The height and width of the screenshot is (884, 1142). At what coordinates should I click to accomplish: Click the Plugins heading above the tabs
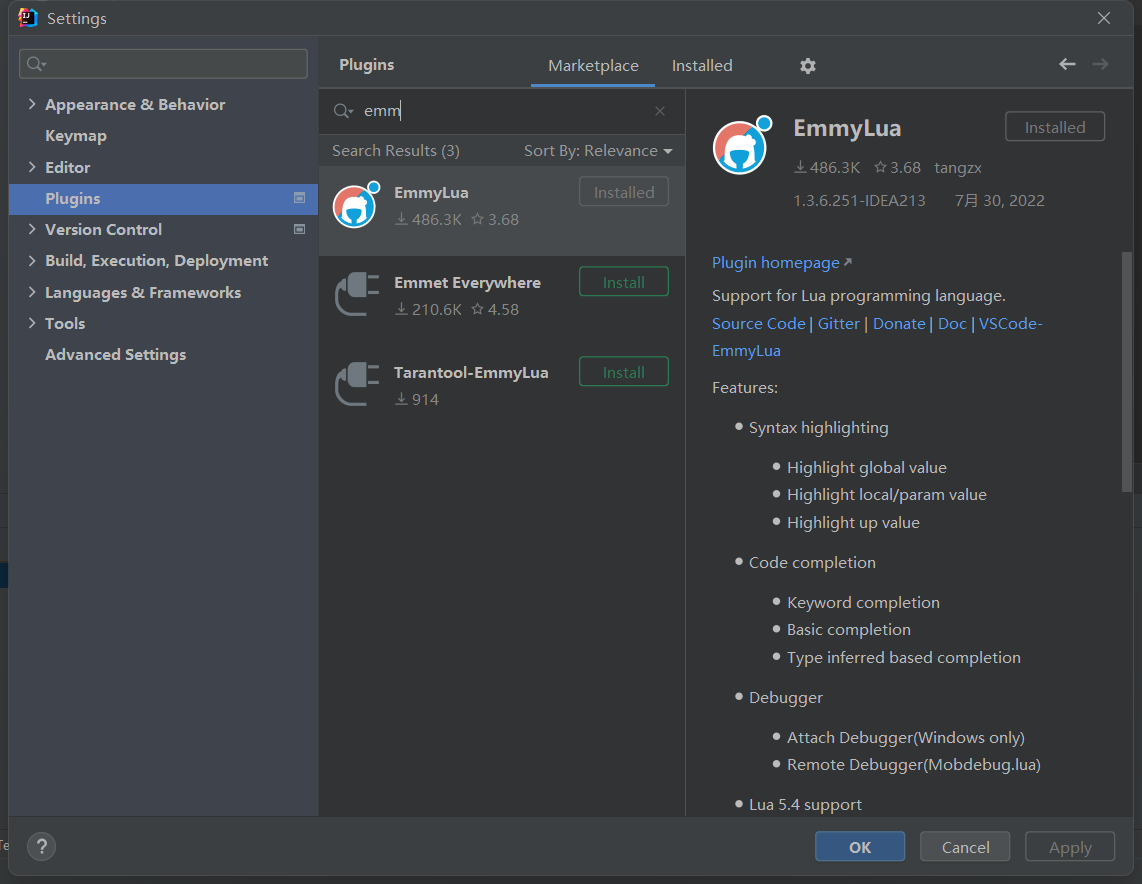pyautogui.click(x=366, y=65)
